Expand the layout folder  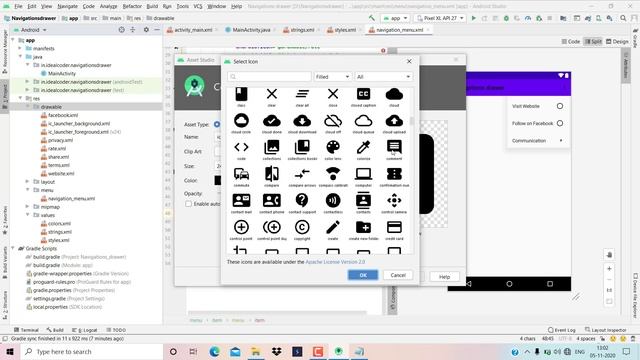click(27, 182)
